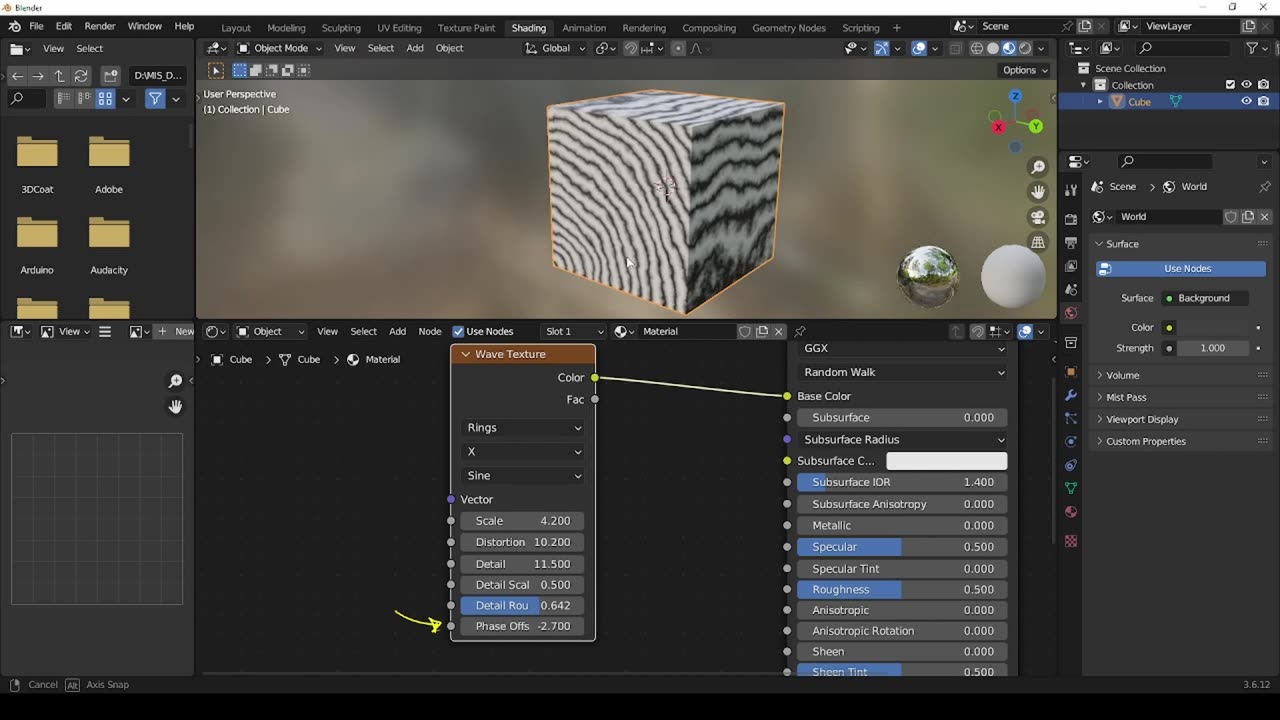
Task: Click the Scale 4.200 field
Action: pyautogui.click(x=523, y=521)
